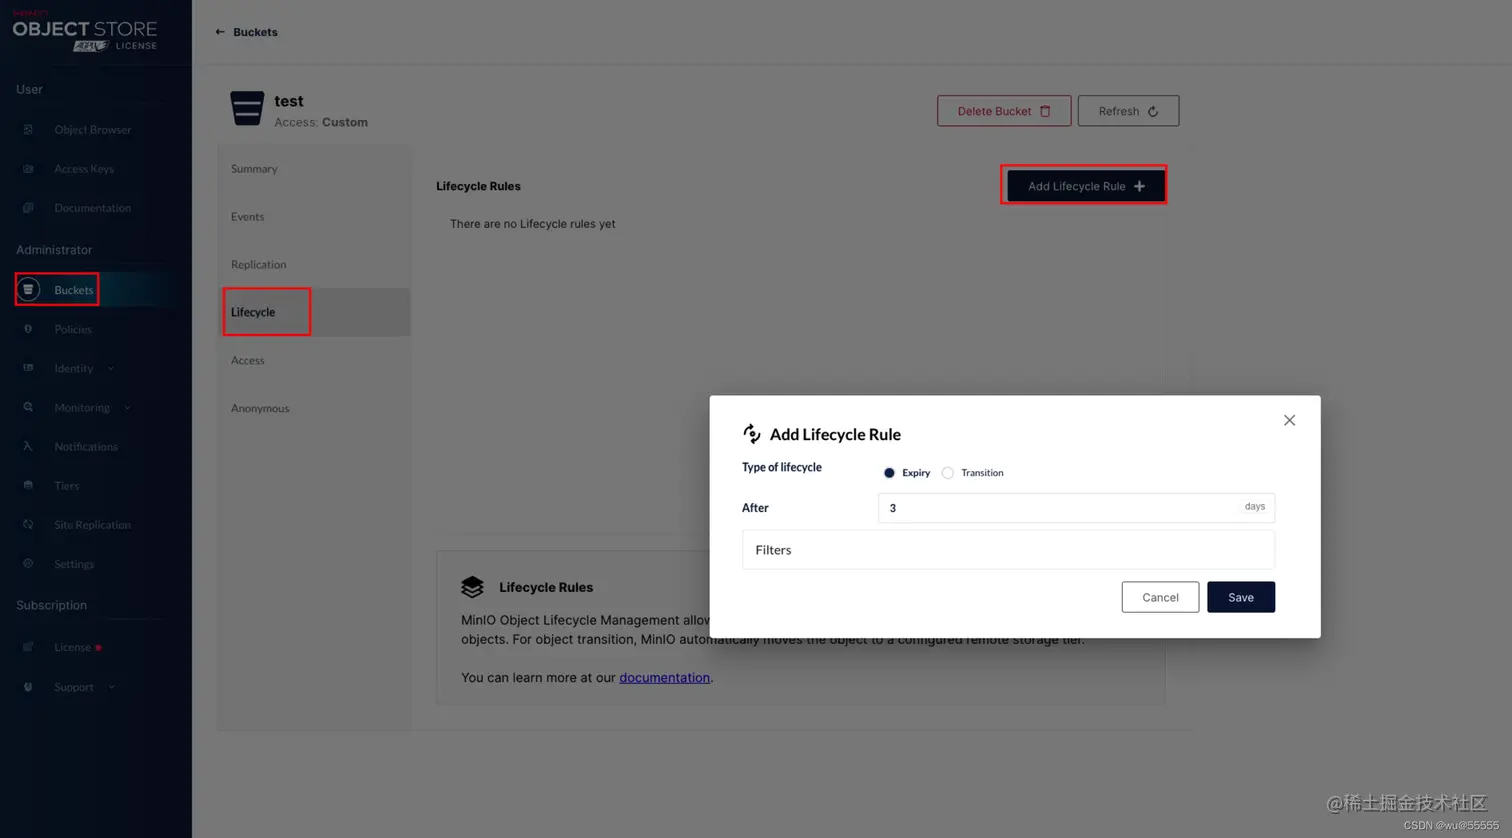Open the documentation link

pos(664,677)
